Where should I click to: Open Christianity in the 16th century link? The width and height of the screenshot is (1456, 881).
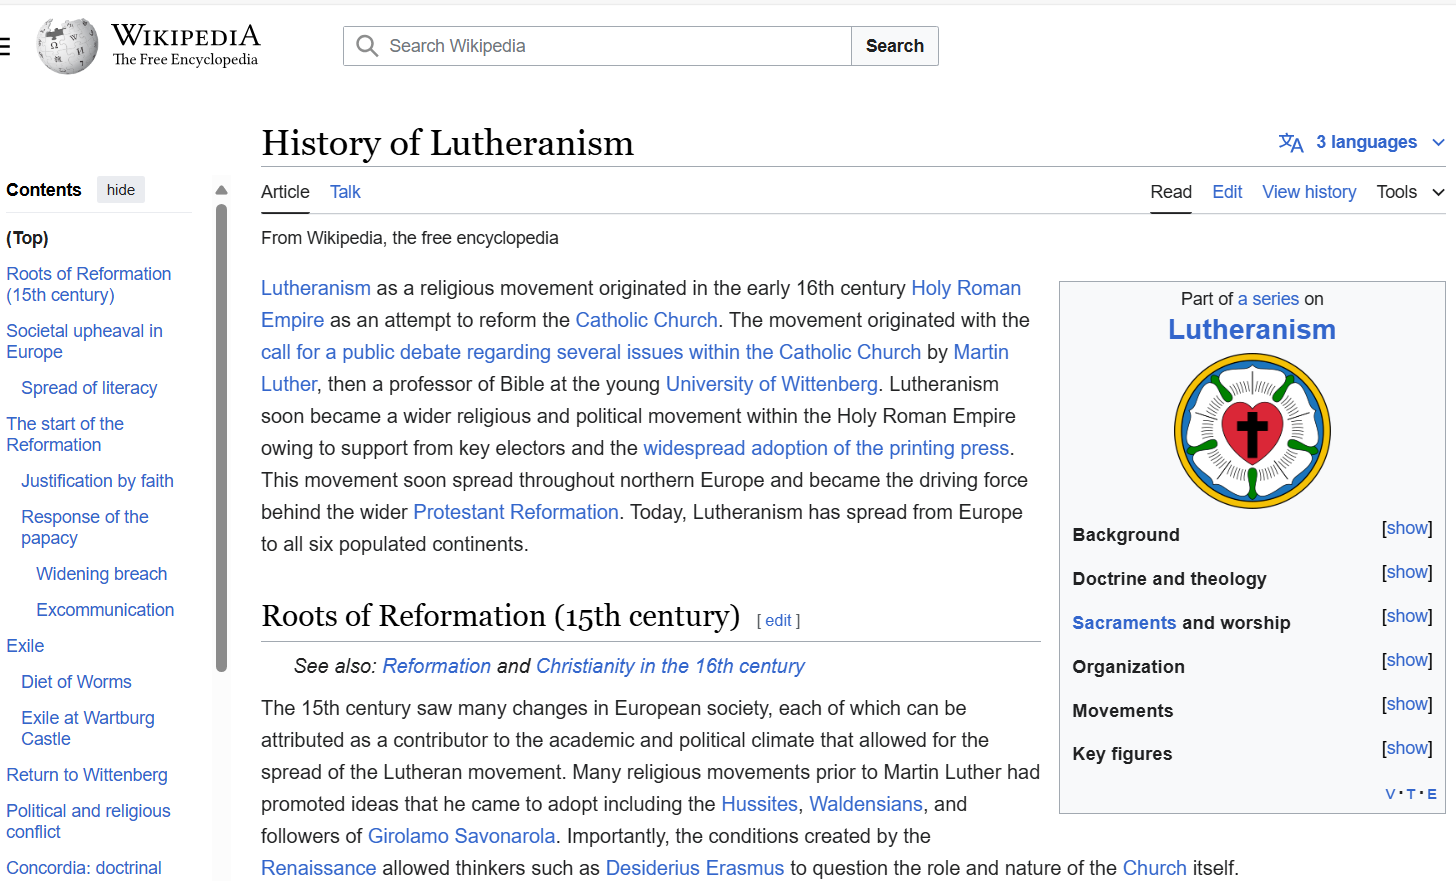[x=670, y=666]
